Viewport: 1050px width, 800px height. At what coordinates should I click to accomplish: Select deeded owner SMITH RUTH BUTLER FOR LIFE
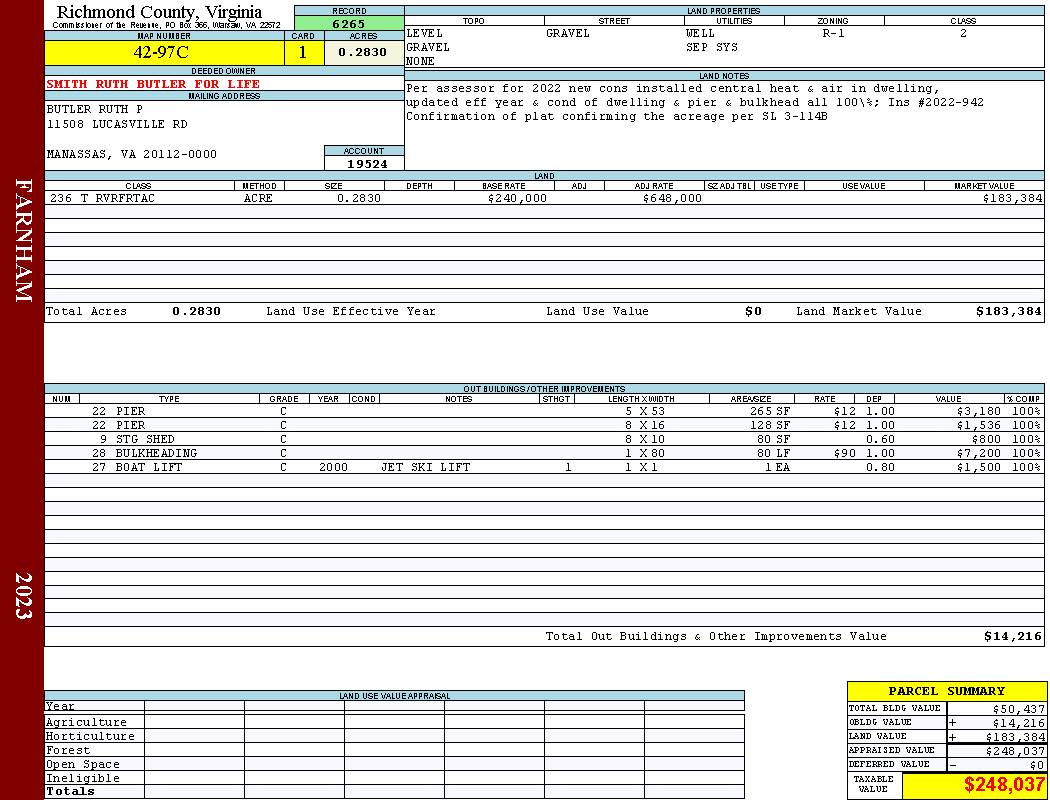click(153, 84)
